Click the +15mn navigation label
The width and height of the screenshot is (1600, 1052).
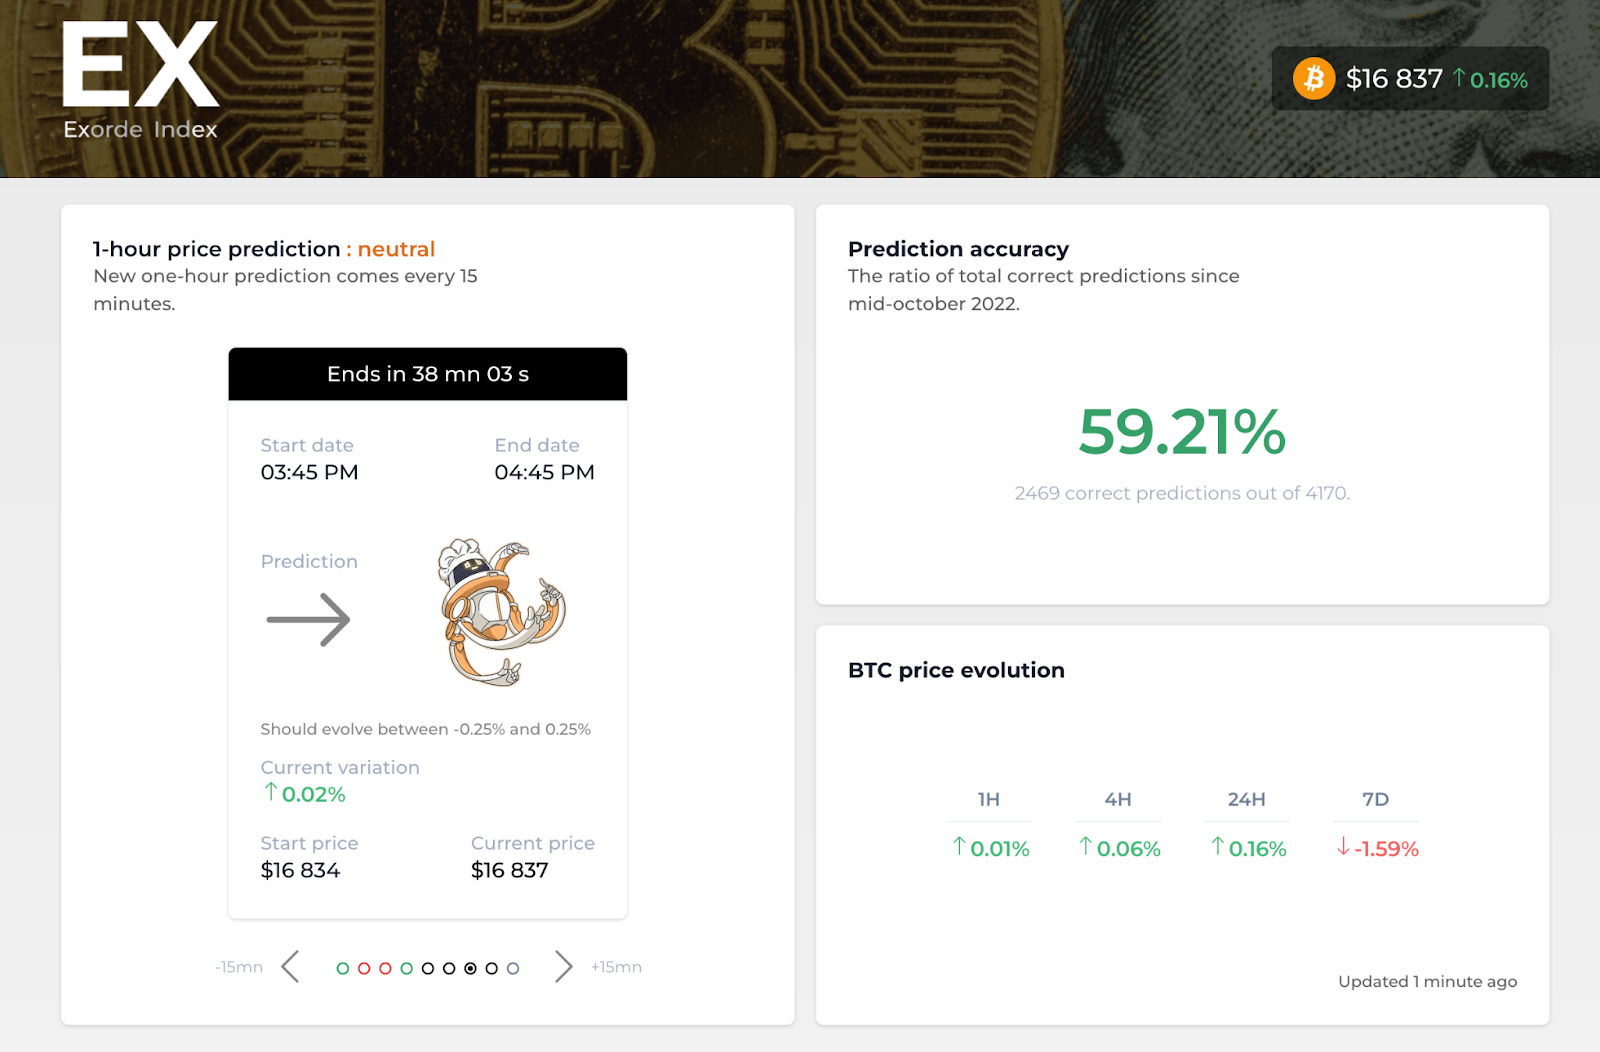pyautogui.click(x=616, y=967)
